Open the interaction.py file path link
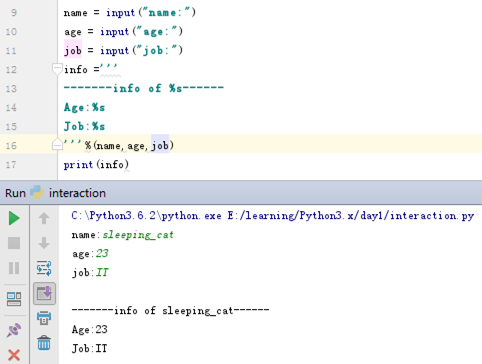 tap(351, 216)
